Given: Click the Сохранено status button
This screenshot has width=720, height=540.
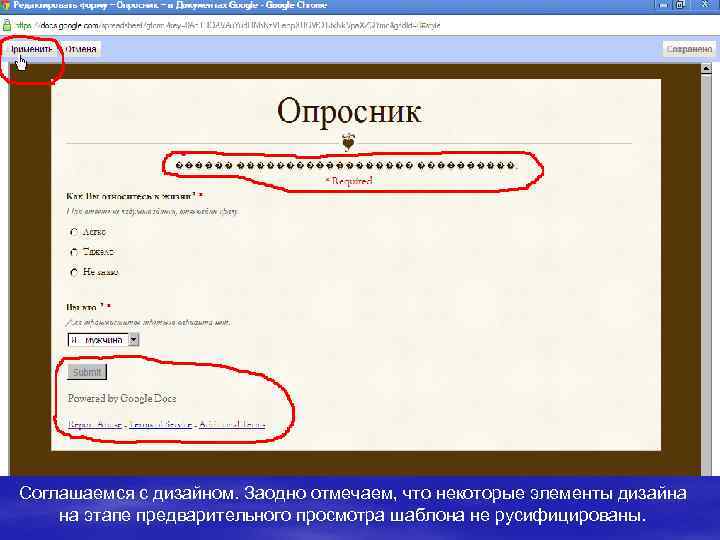Looking at the screenshot, I should (x=689, y=49).
